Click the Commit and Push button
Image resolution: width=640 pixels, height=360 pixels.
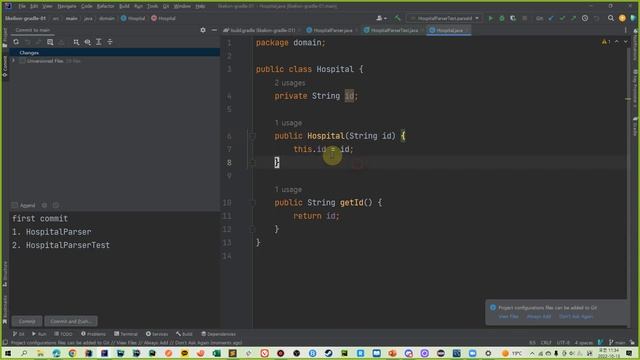pos(71,322)
